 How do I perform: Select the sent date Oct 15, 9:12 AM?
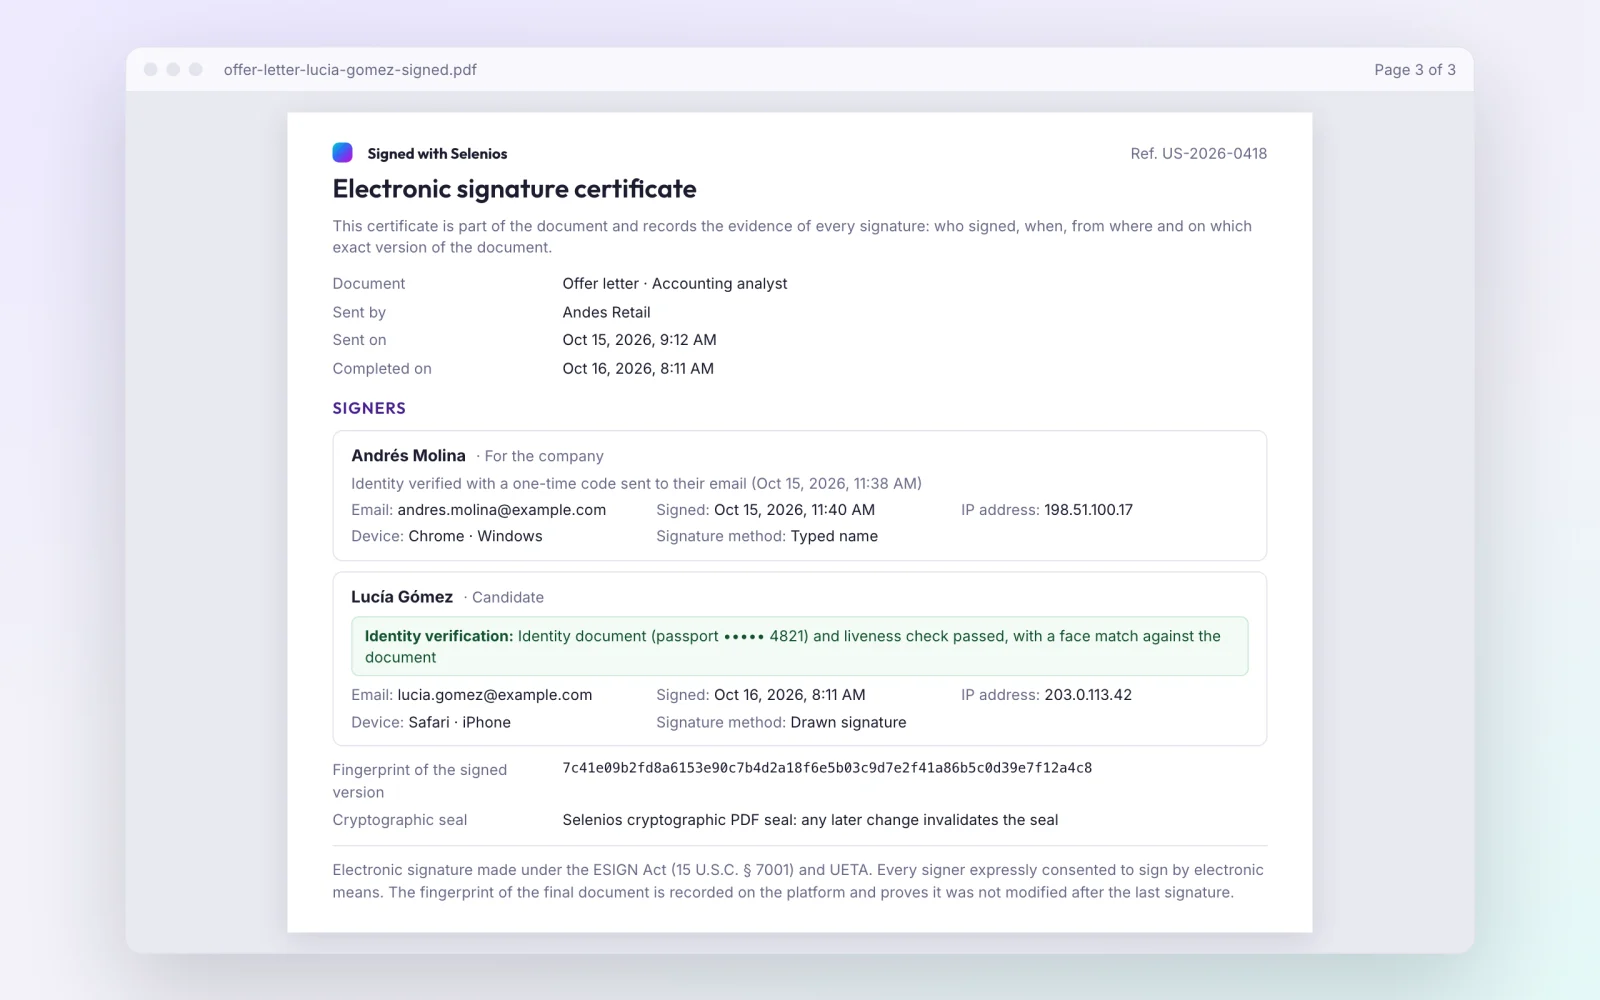[639, 340]
